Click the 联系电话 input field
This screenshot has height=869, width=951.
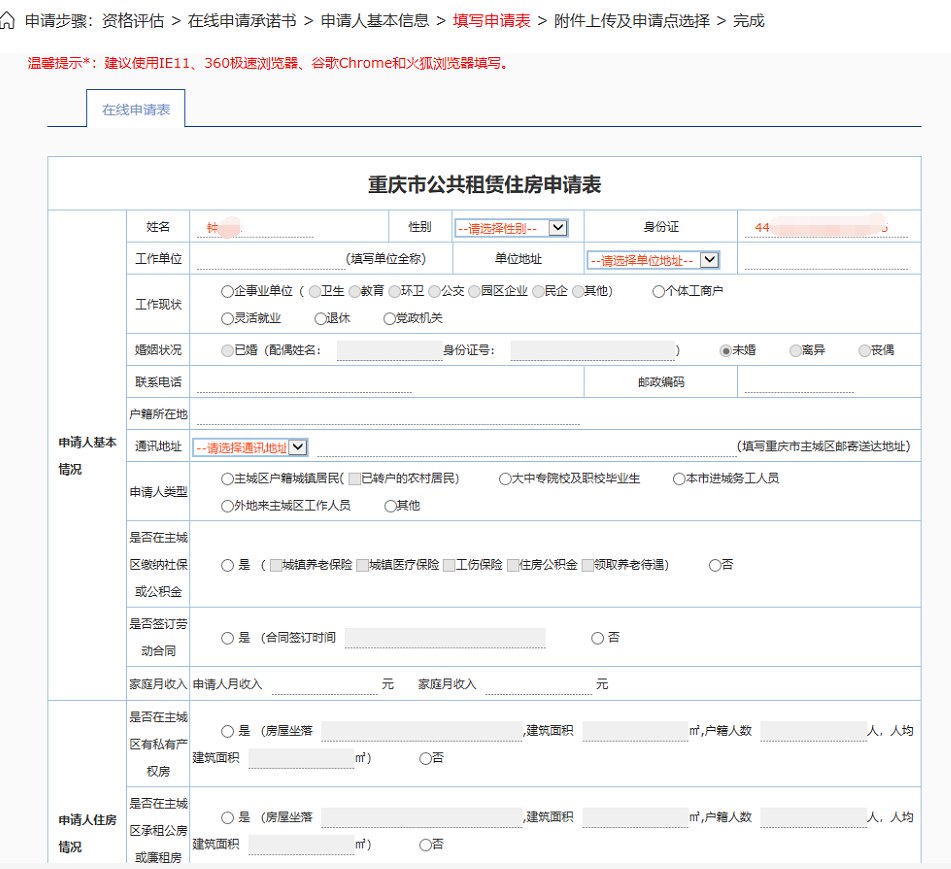(x=388, y=382)
